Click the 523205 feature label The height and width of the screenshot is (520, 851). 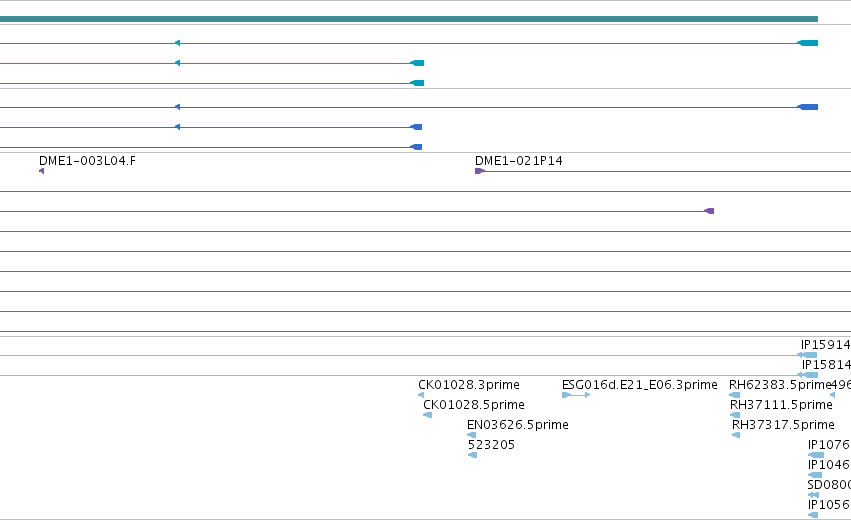(491, 445)
